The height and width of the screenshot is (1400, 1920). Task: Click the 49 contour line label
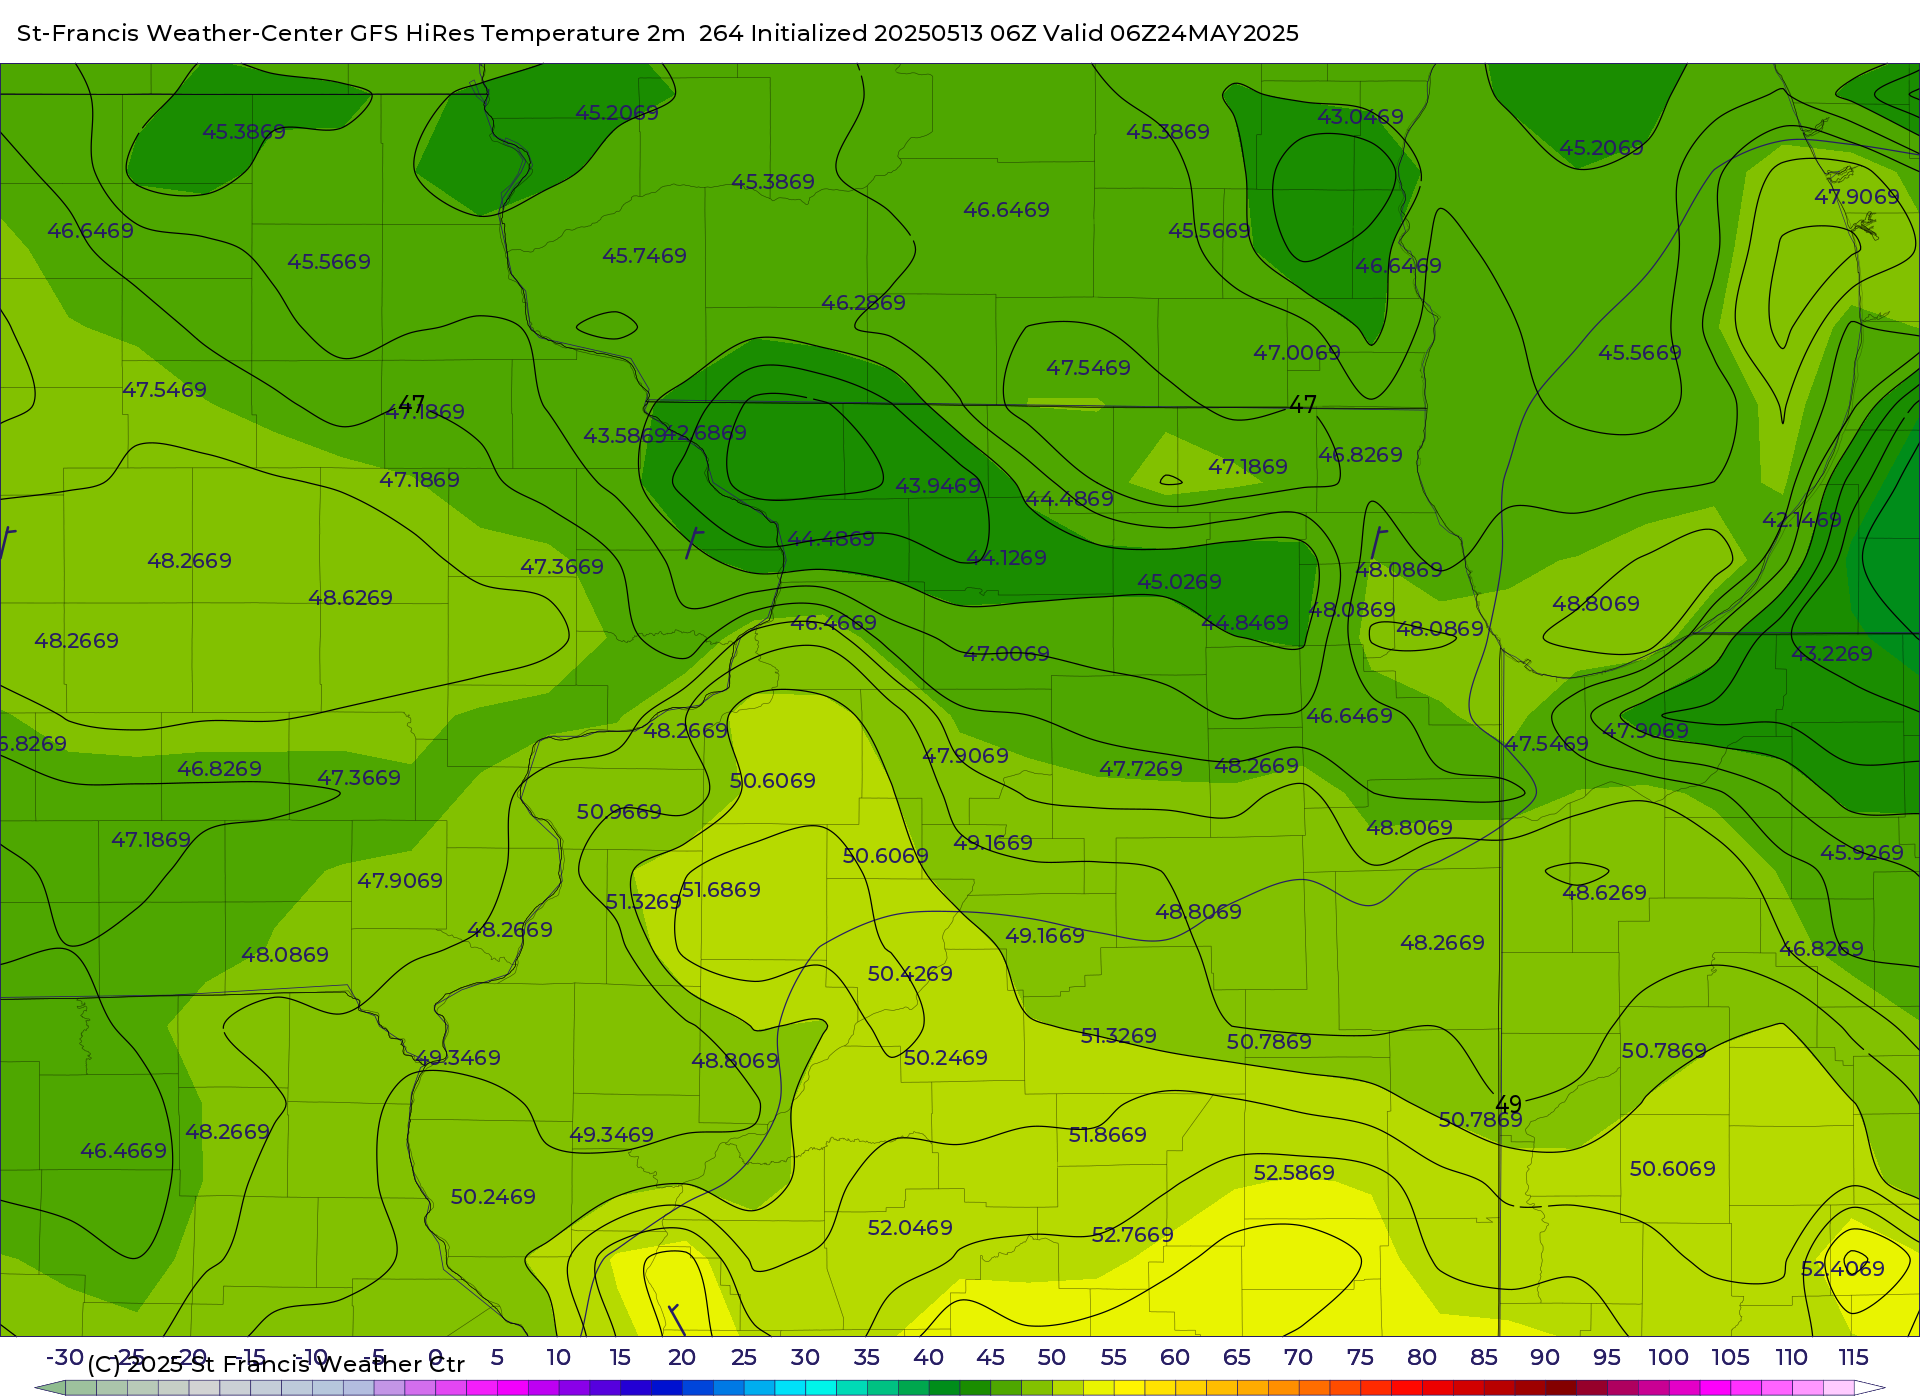tap(1508, 1105)
